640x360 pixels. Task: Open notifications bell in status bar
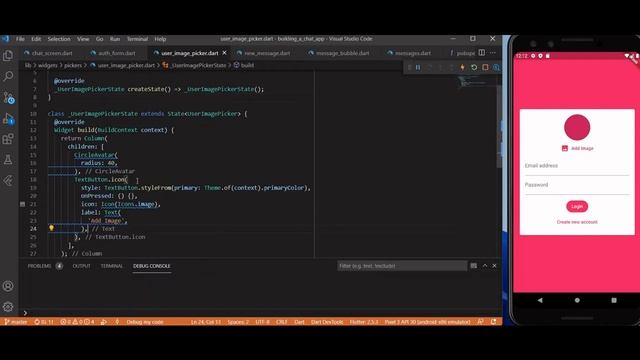click(493, 322)
